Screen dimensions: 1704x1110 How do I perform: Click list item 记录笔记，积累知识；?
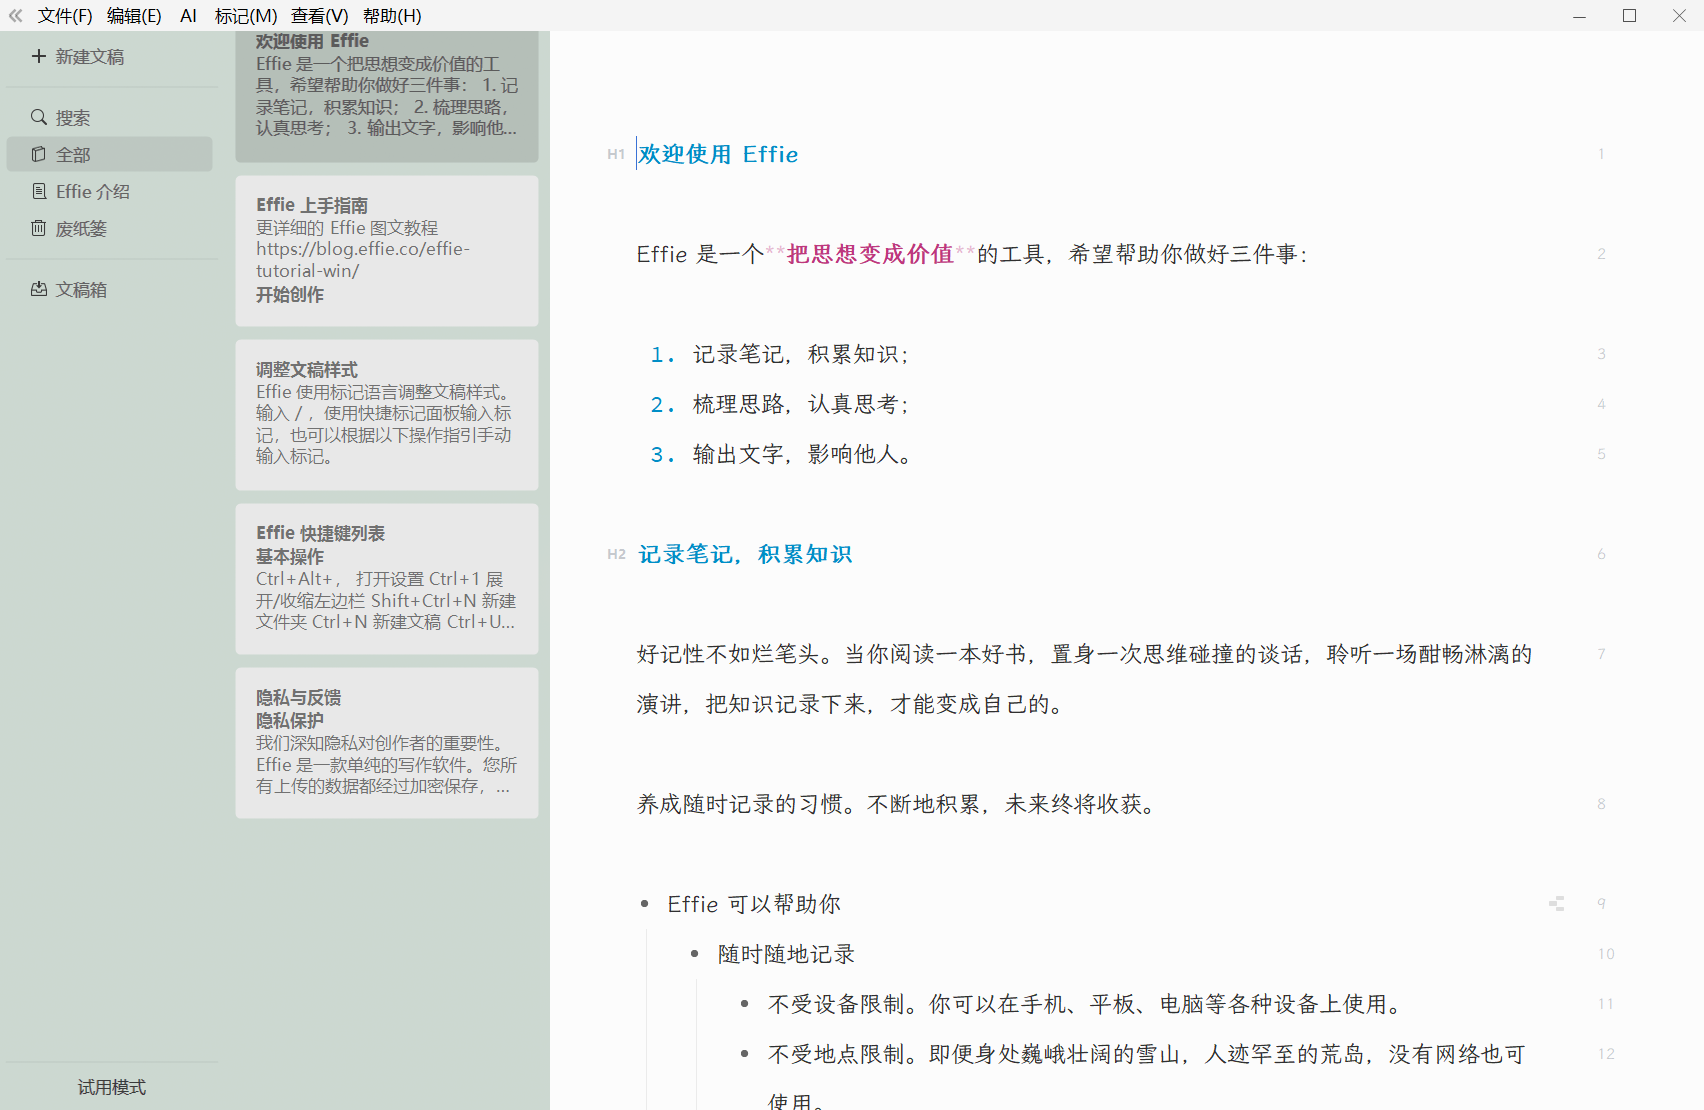[x=801, y=354]
